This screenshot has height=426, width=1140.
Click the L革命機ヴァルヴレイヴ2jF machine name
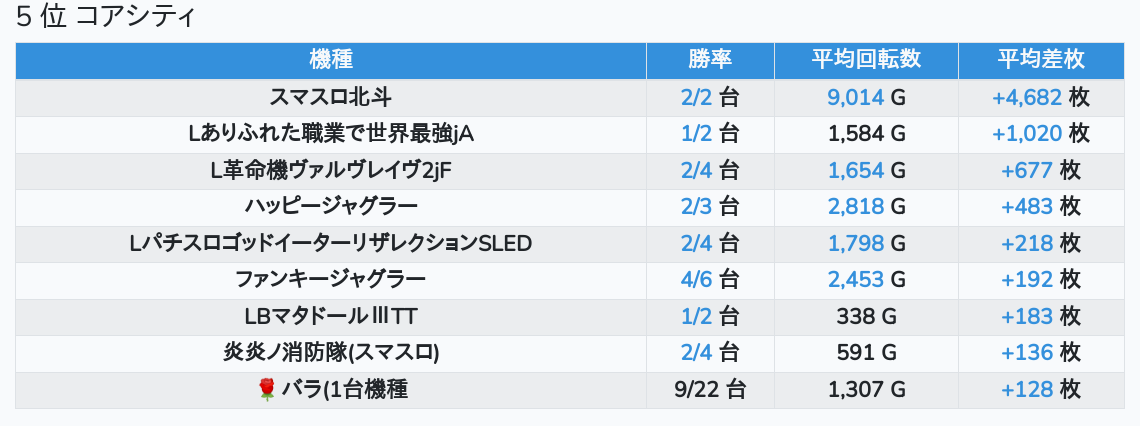[331, 170]
